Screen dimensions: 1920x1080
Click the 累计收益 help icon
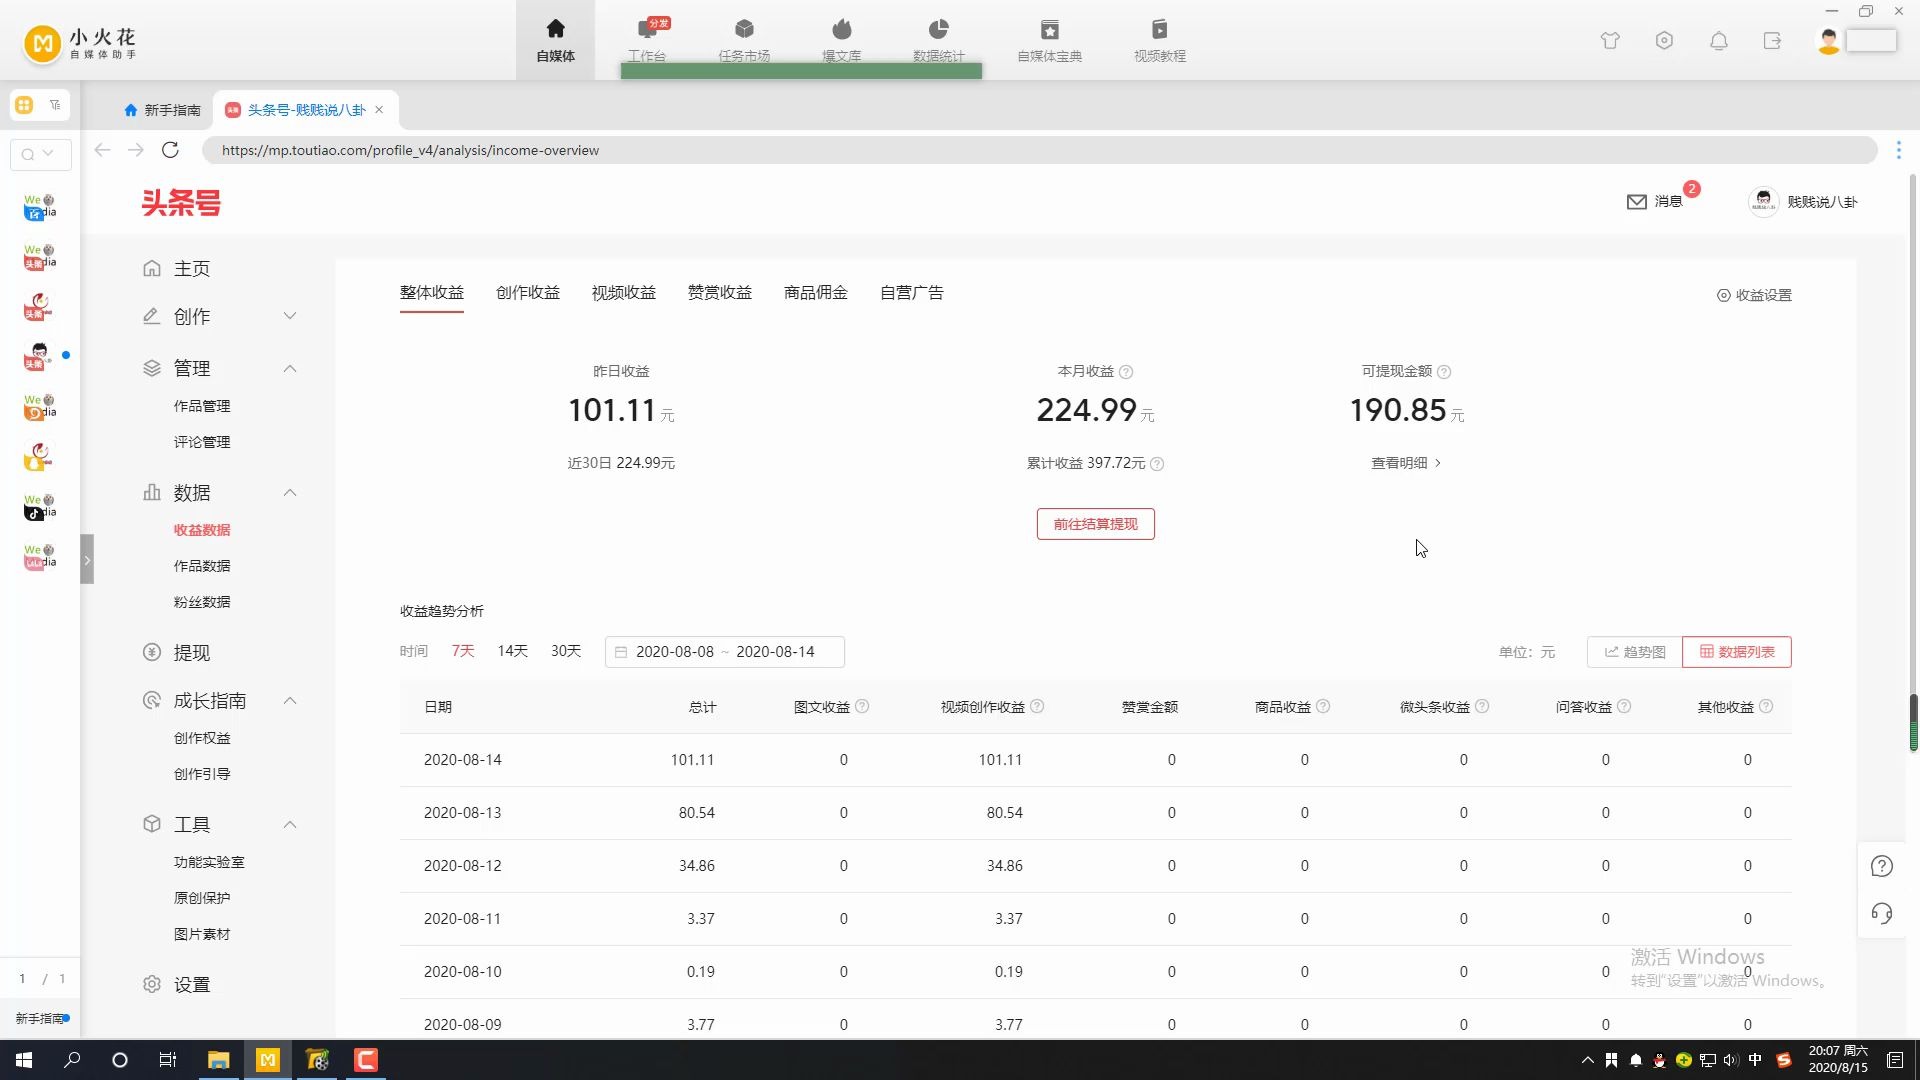click(x=1157, y=464)
